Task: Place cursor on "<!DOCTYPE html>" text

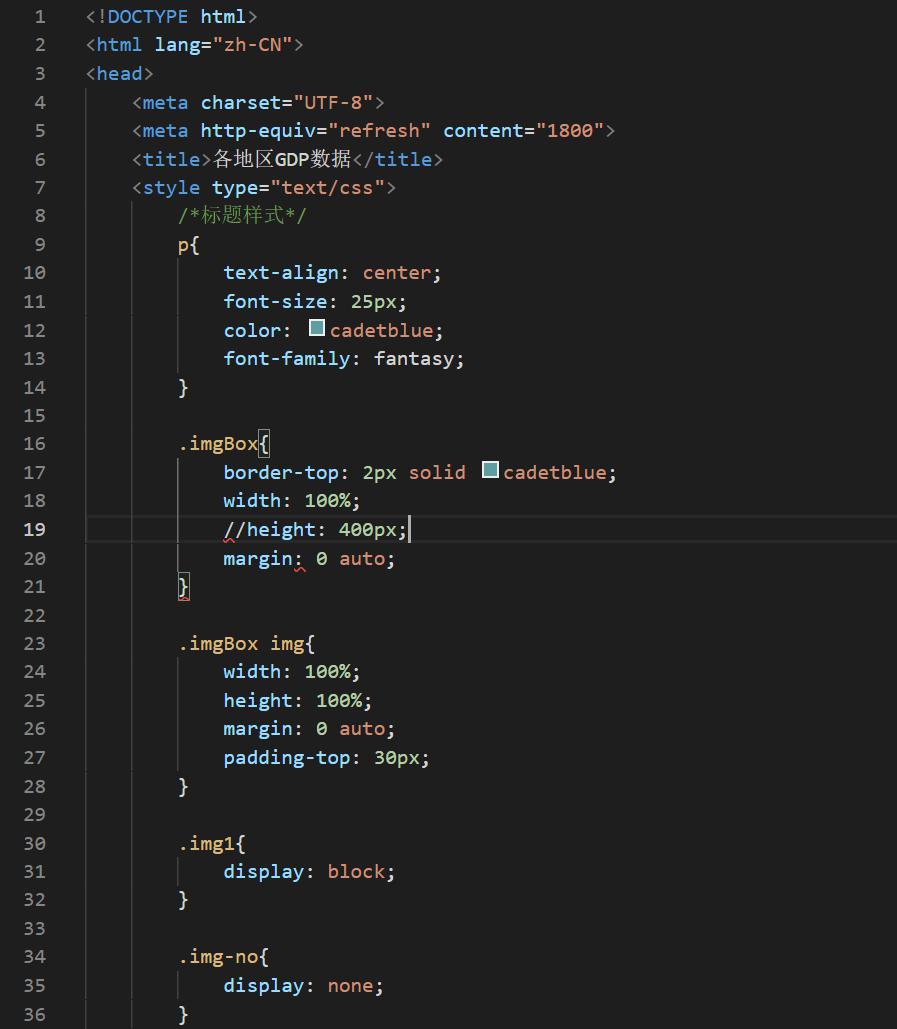Action: click(x=171, y=17)
